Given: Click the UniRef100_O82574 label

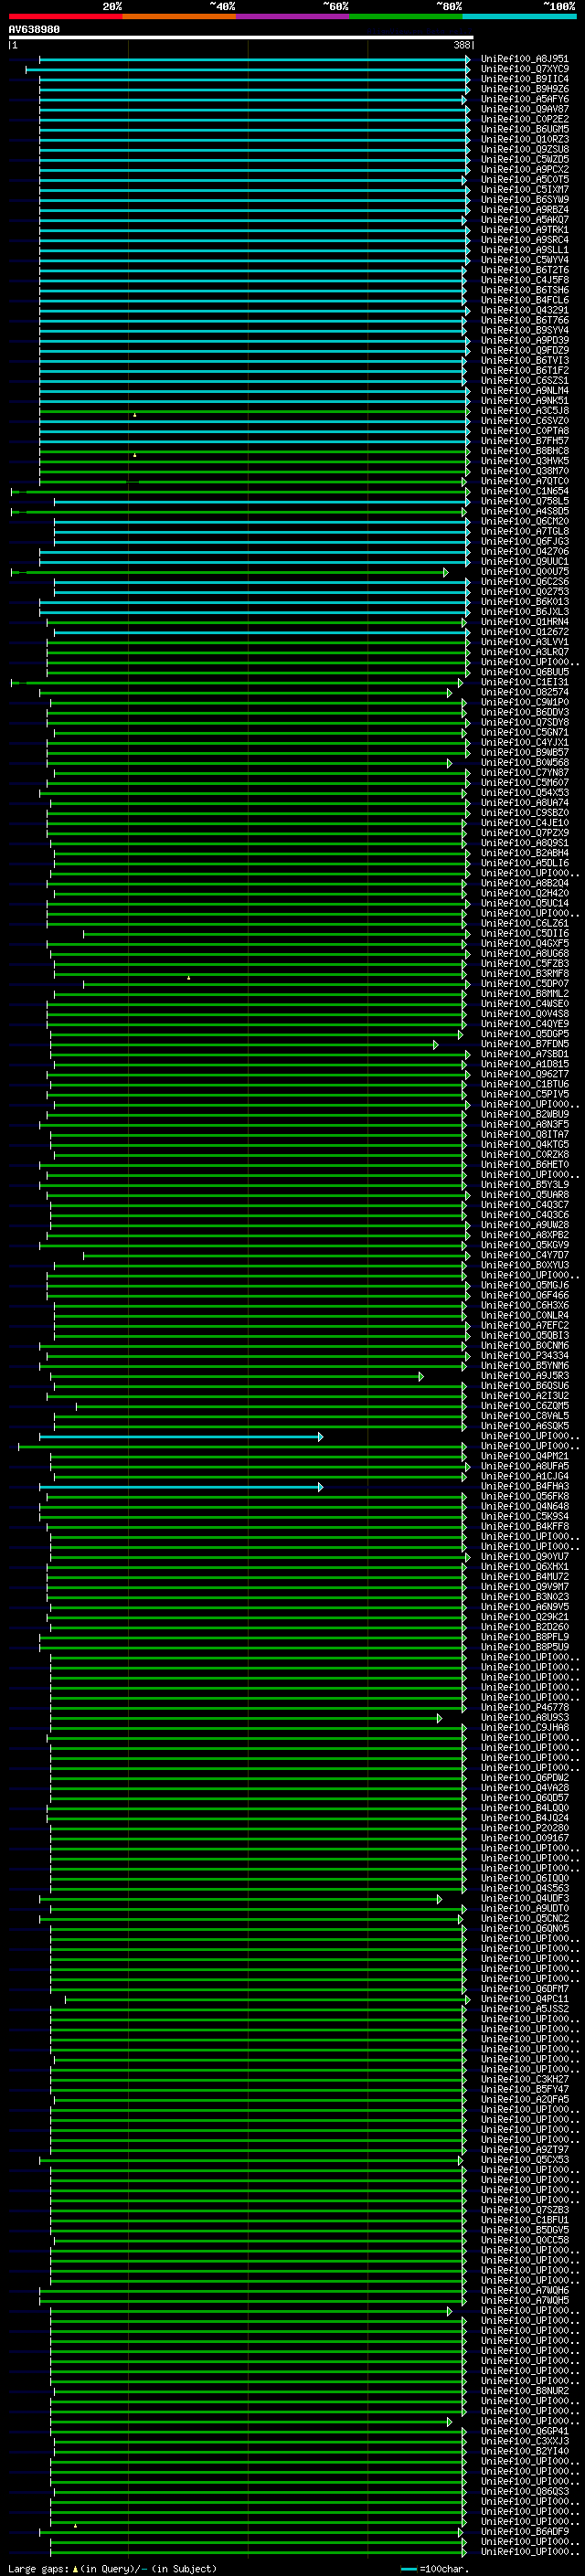Looking at the screenshot, I should point(524,692).
